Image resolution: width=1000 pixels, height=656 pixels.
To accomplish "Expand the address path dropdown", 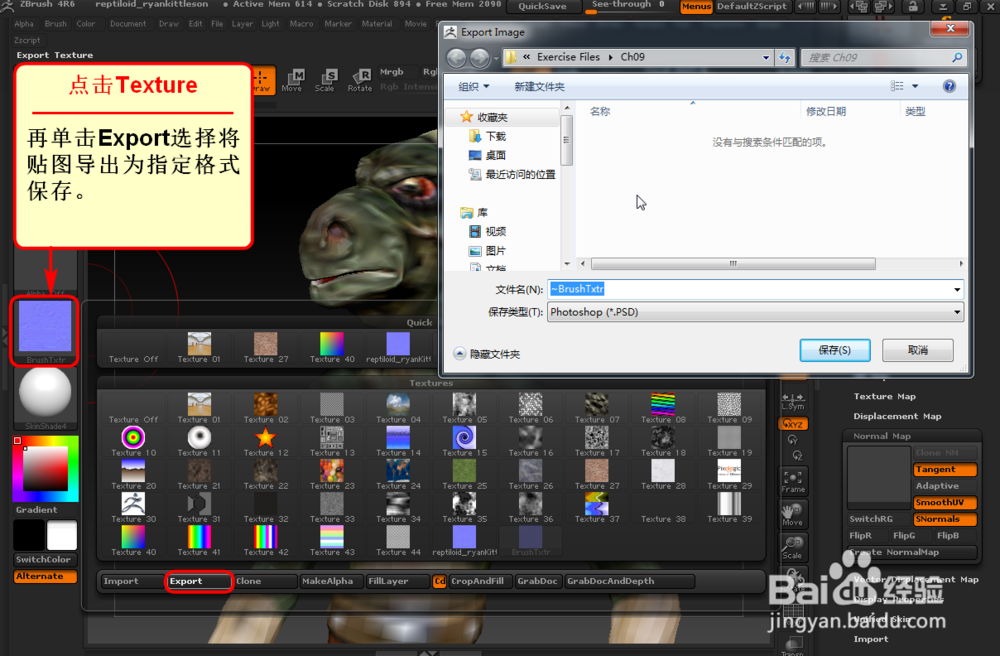I will click(x=765, y=57).
